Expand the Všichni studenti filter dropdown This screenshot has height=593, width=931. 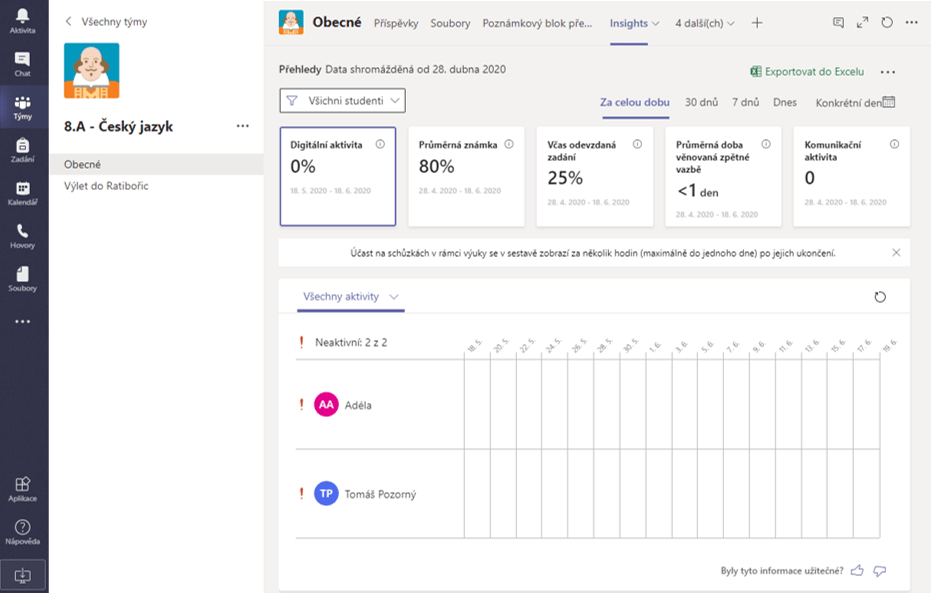coord(343,100)
